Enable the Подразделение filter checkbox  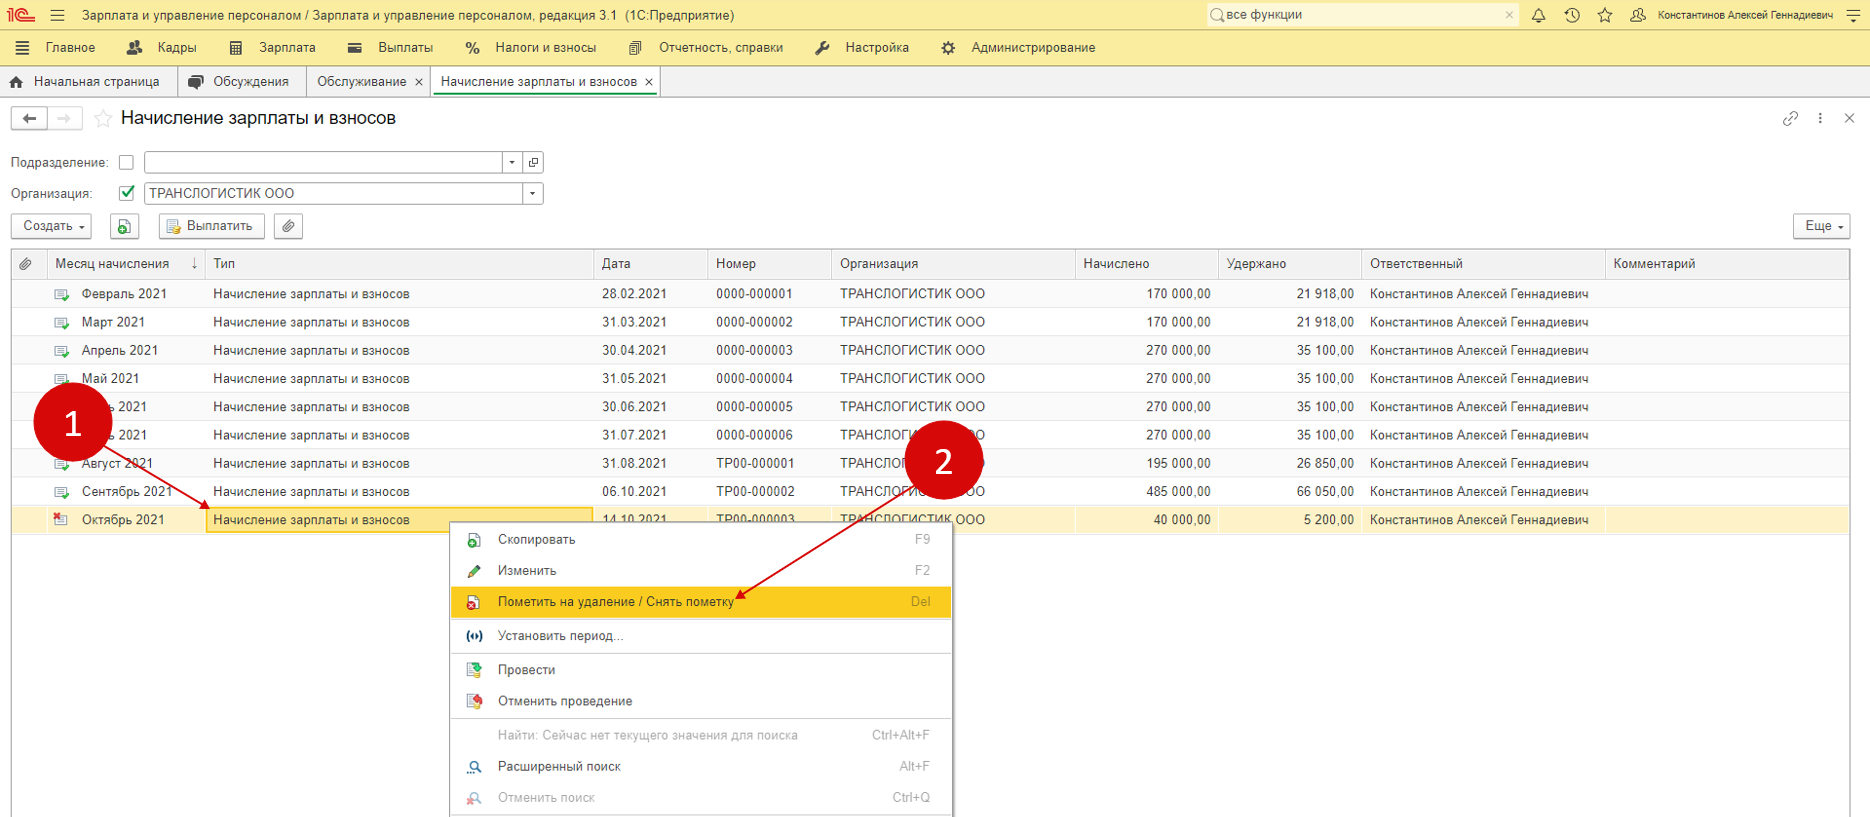click(x=126, y=162)
